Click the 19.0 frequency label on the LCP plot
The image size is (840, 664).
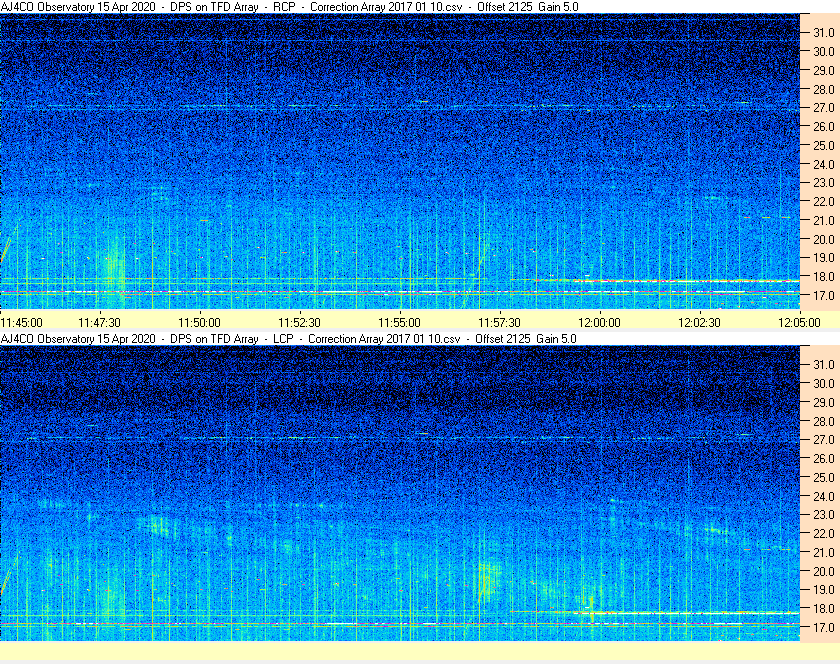tap(824, 590)
